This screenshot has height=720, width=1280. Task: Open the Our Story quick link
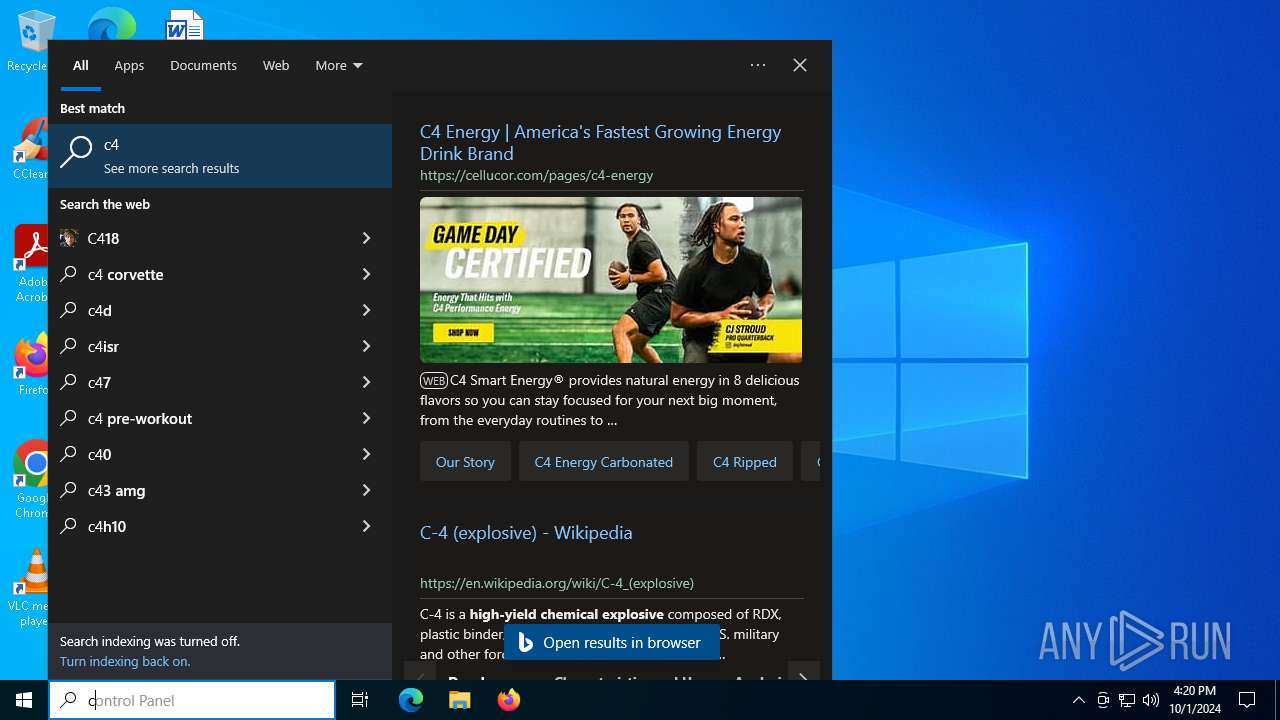click(x=465, y=462)
